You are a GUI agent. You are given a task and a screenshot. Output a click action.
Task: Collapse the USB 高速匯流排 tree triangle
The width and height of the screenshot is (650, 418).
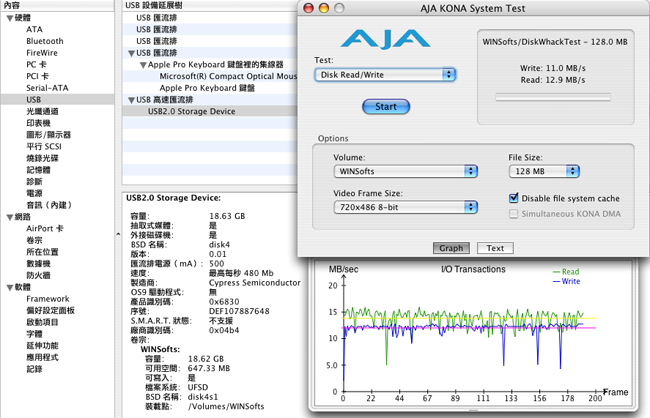pyautogui.click(x=131, y=100)
